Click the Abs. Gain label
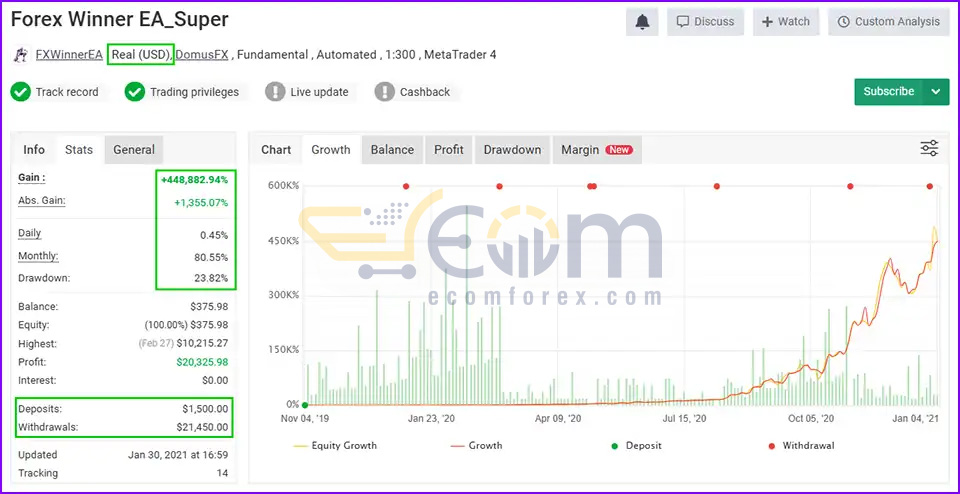The width and height of the screenshot is (960, 494). [x=42, y=201]
